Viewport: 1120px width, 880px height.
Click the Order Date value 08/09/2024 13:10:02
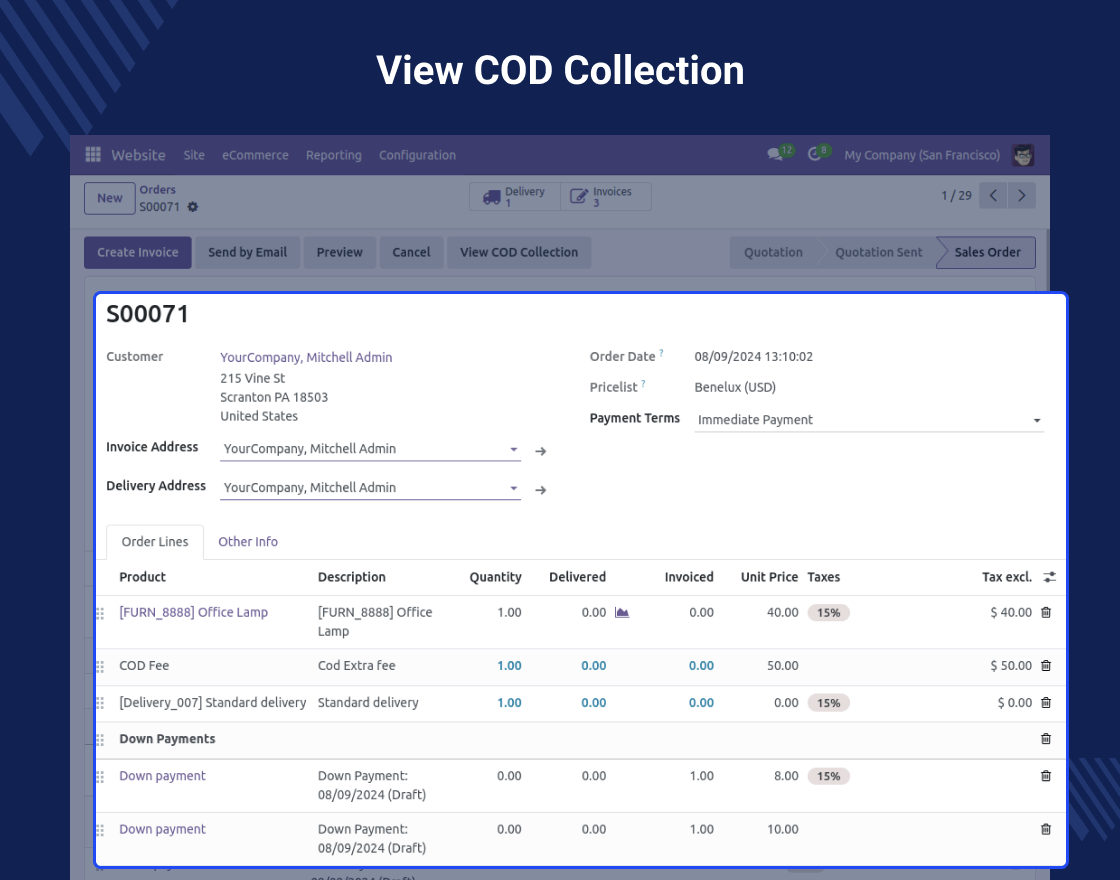754,356
